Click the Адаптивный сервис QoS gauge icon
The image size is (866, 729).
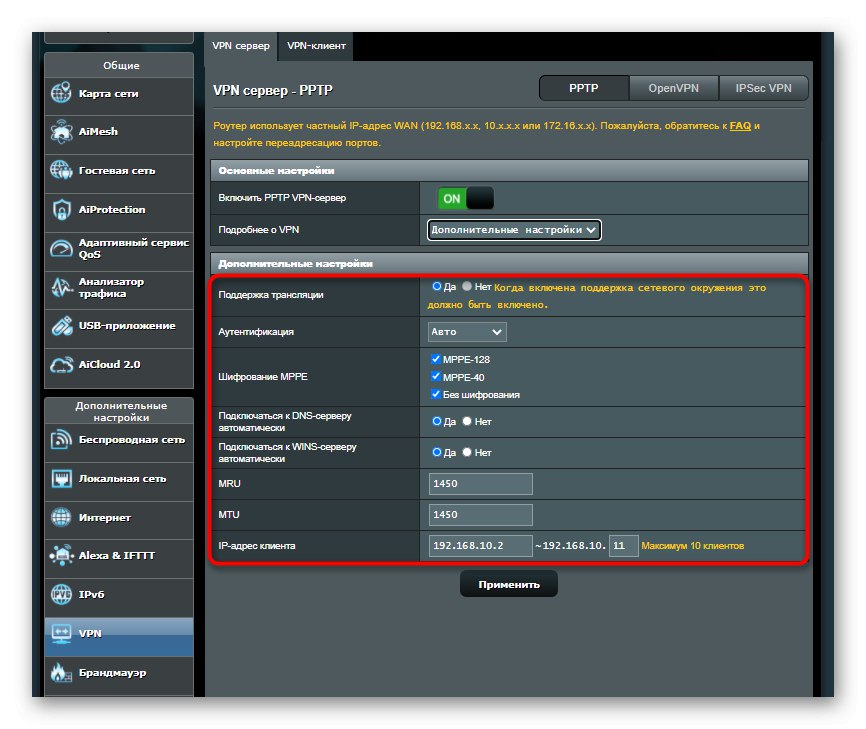pyautogui.click(x=61, y=249)
